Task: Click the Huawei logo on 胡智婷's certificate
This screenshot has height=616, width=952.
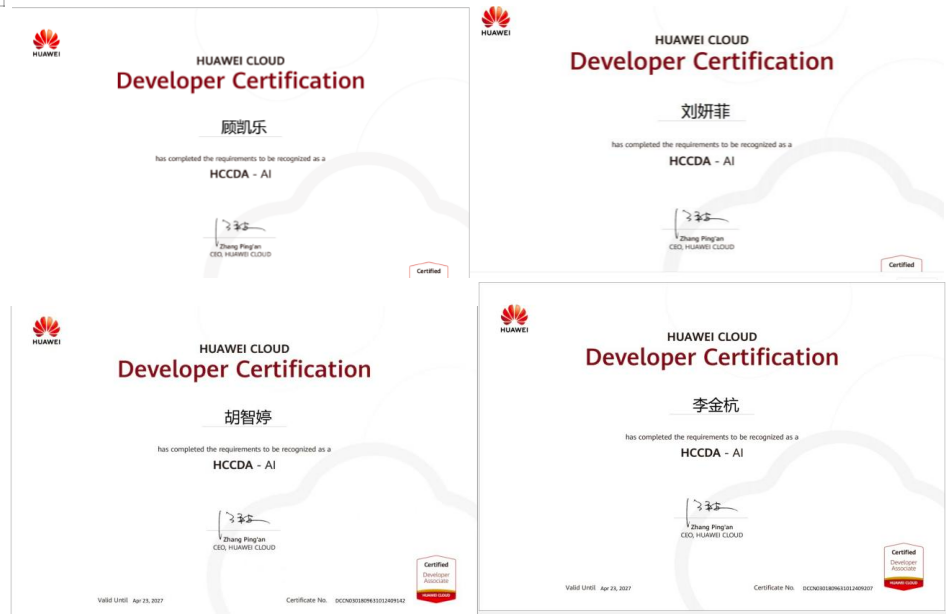Action: tap(47, 331)
